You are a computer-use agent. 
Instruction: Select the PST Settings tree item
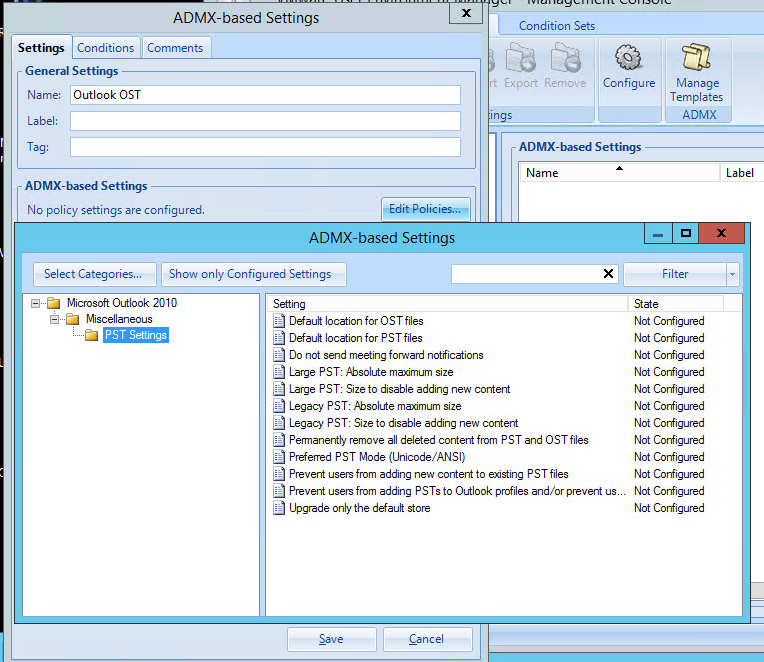136,335
